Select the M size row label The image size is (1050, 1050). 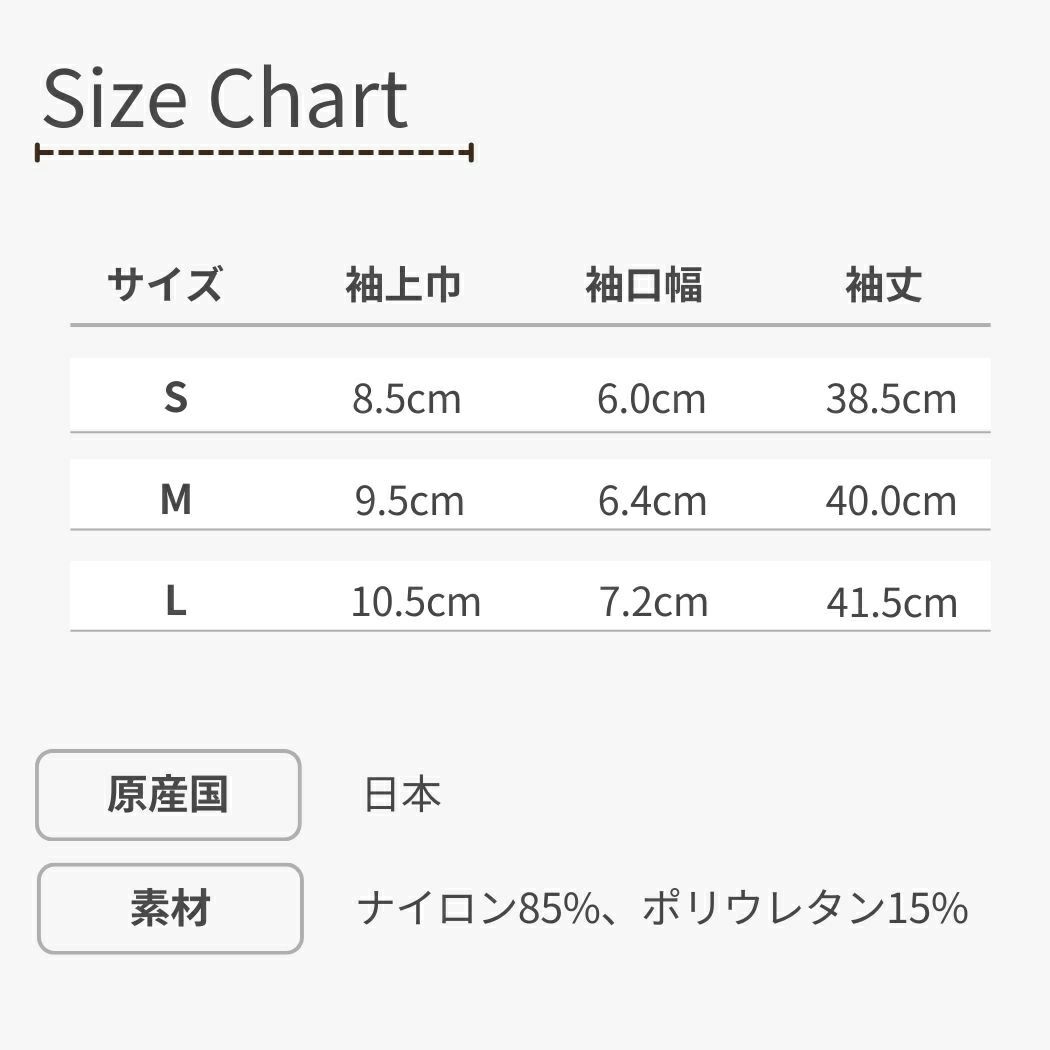click(175, 499)
